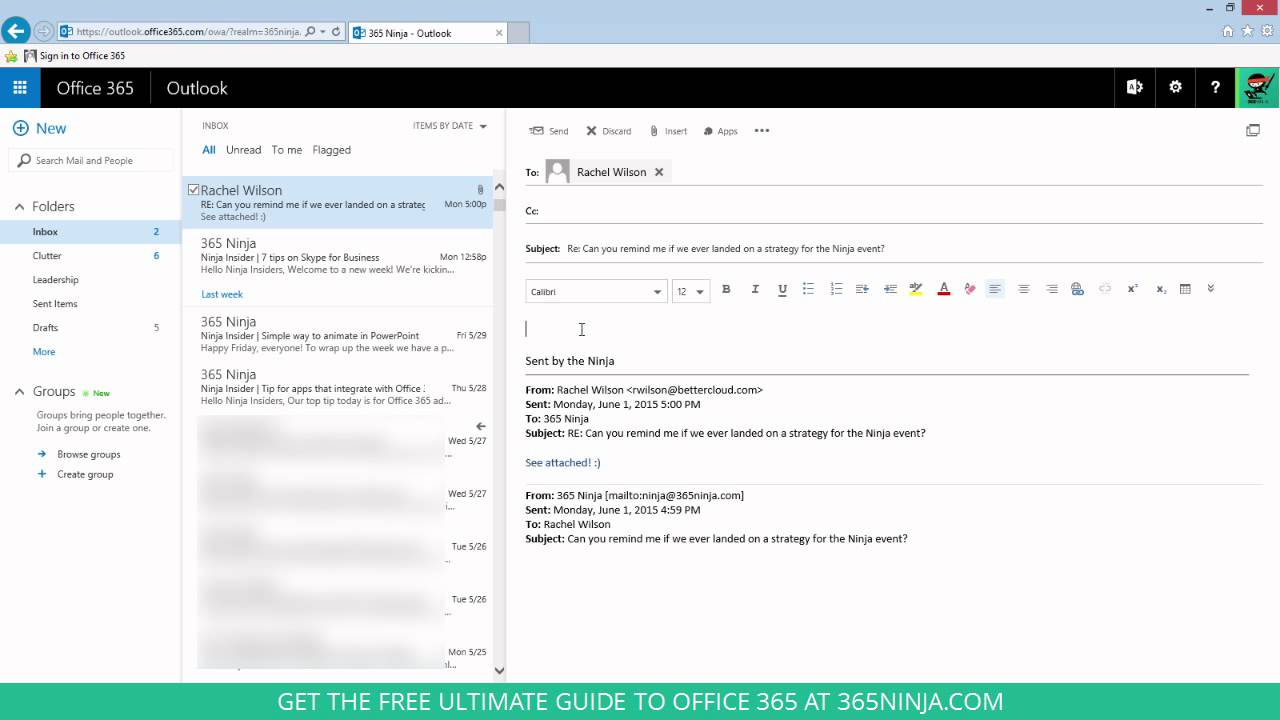Open the Simple way to animate in PowerPoint email
Screen dimensions: 1280x720
(x=338, y=335)
